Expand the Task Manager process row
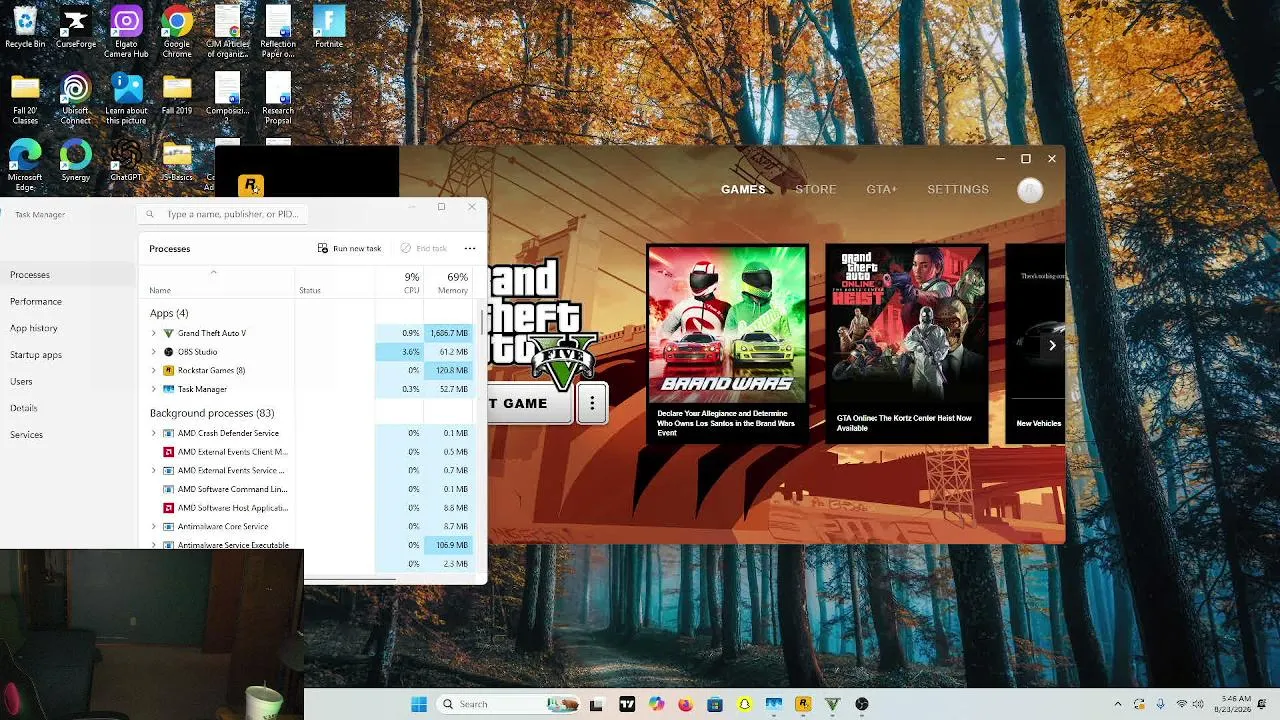Viewport: 1280px width, 720px height. tap(154, 389)
